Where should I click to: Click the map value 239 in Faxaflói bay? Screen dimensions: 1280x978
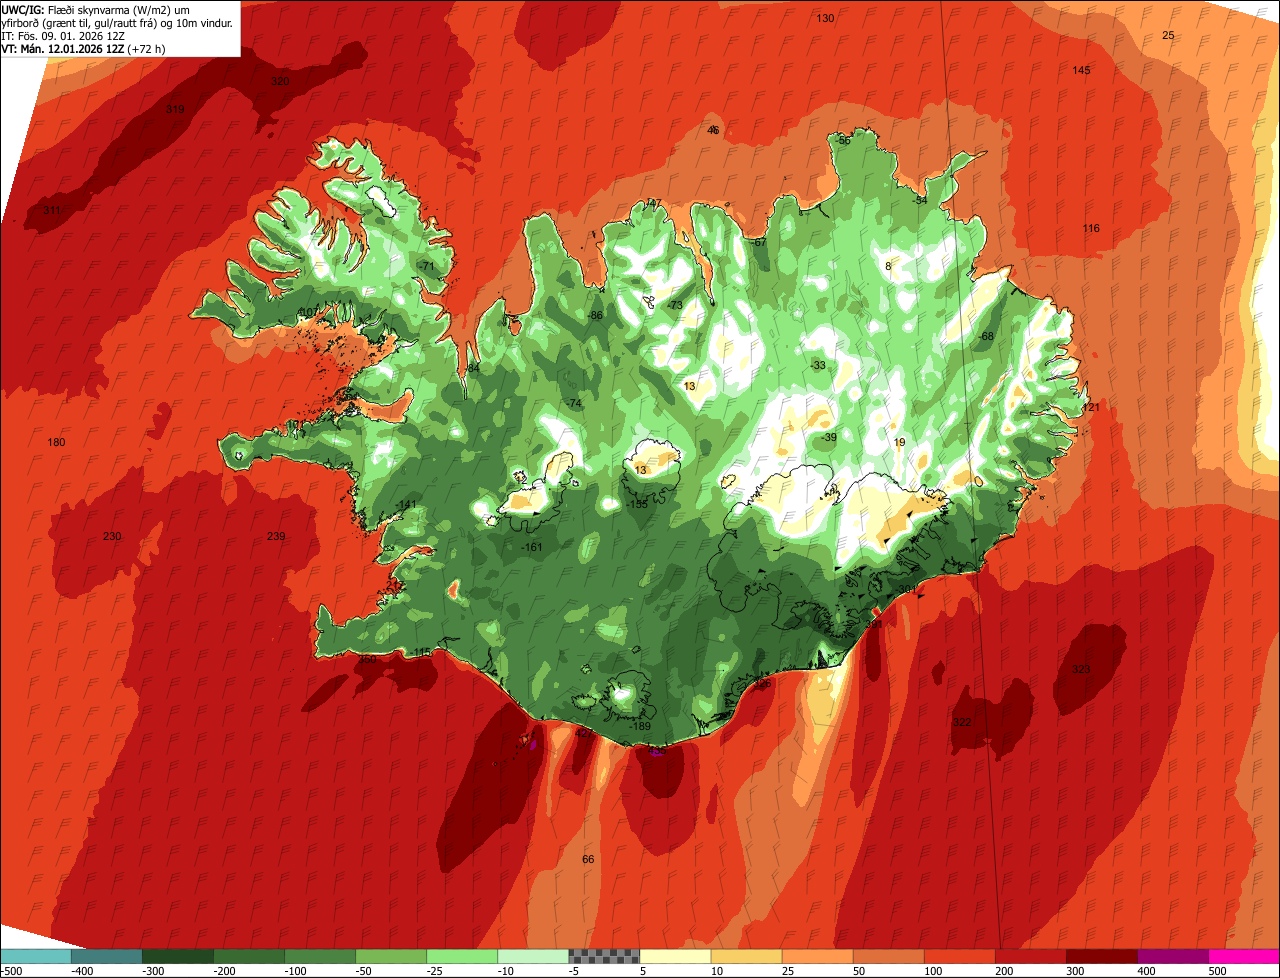(276, 537)
